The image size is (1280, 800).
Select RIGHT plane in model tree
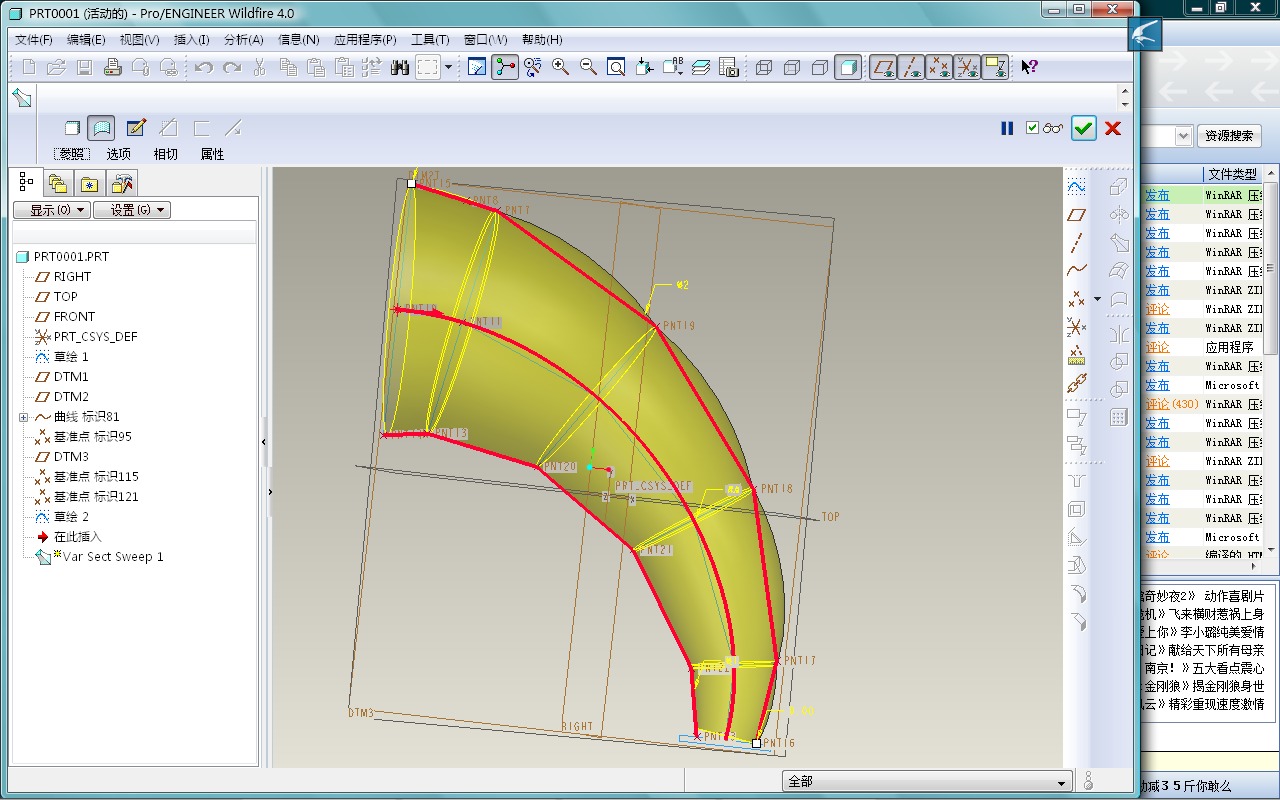(72, 277)
